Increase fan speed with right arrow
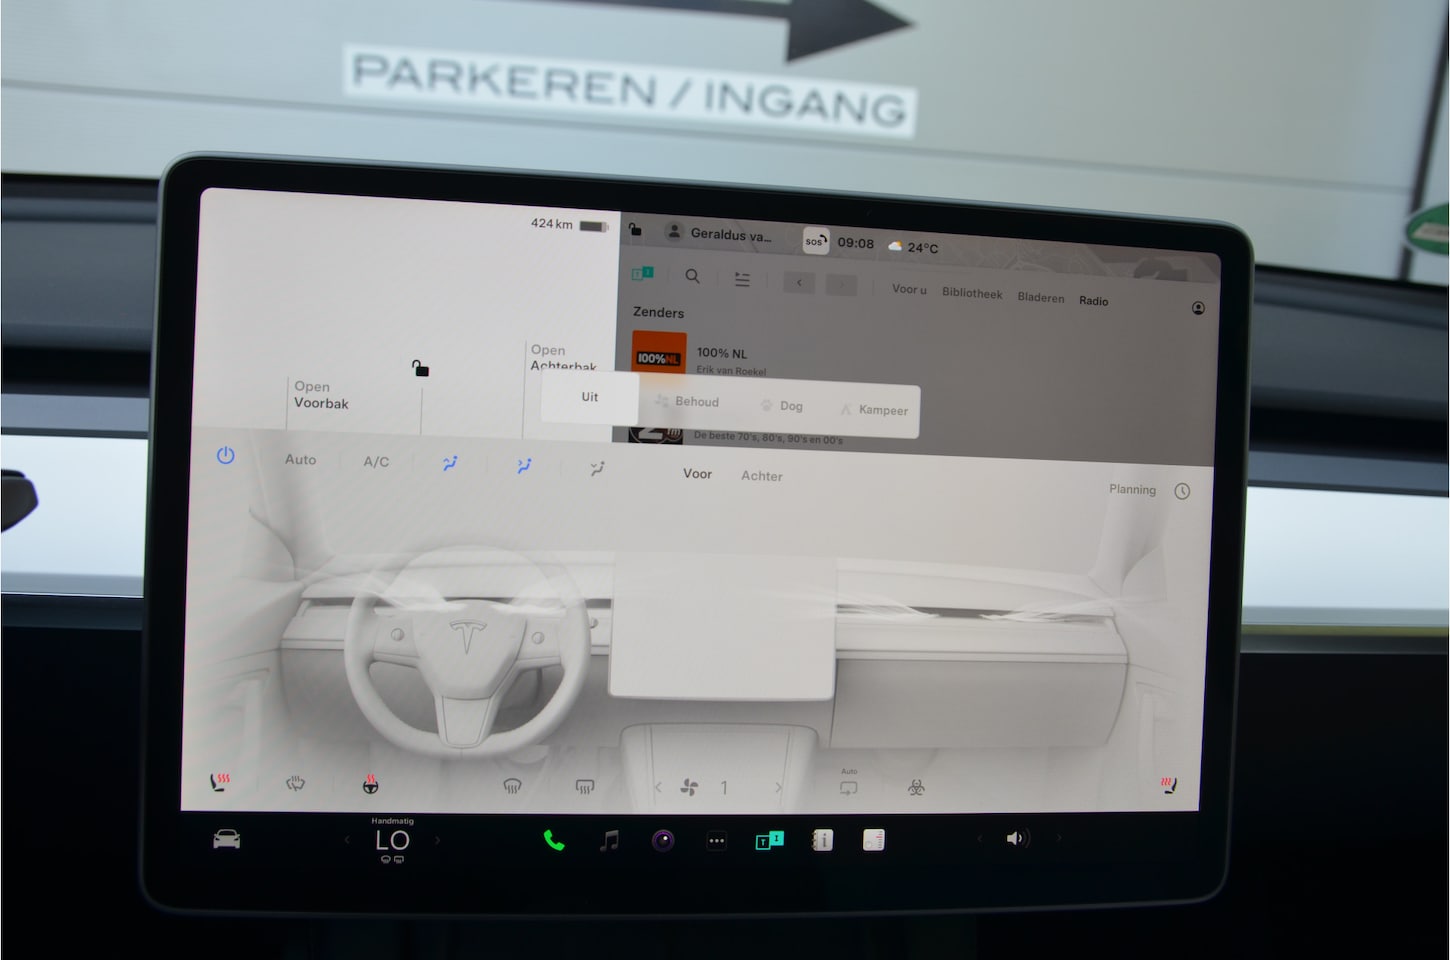 pyautogui.click(x=778, y=788)
